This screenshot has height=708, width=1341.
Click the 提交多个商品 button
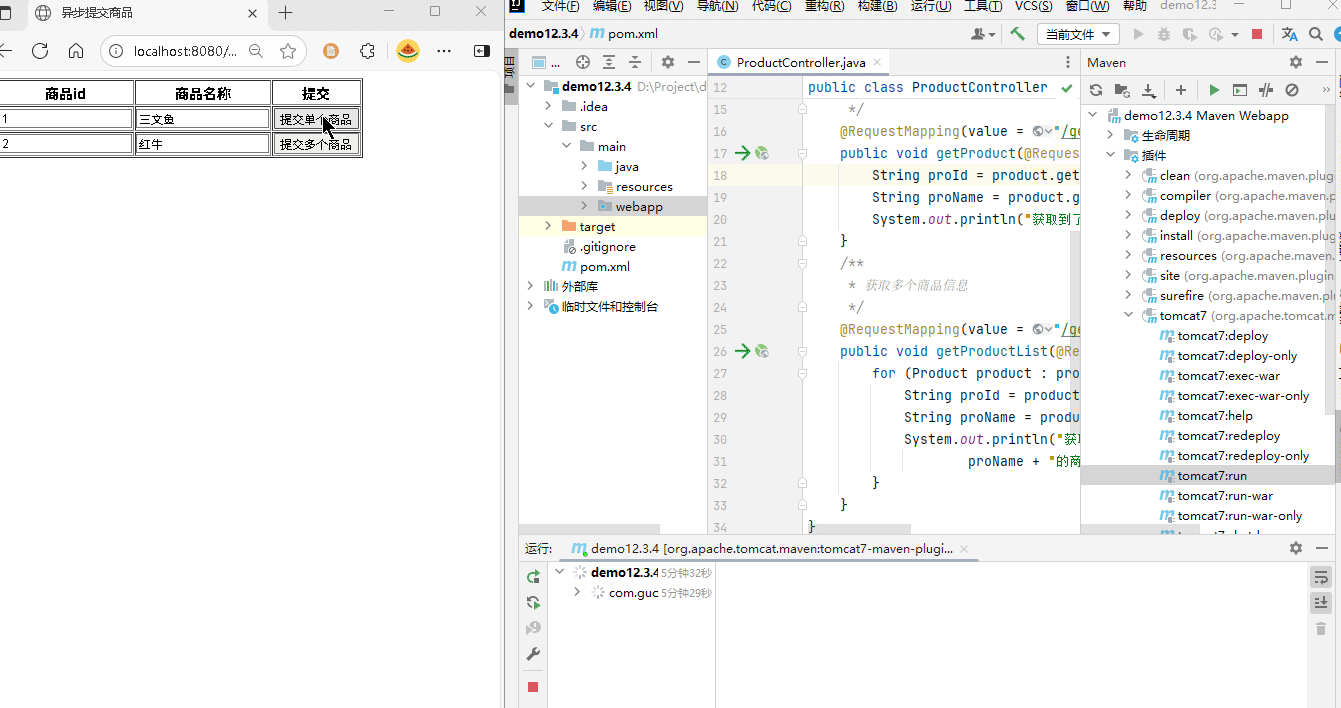coord(315,144)
